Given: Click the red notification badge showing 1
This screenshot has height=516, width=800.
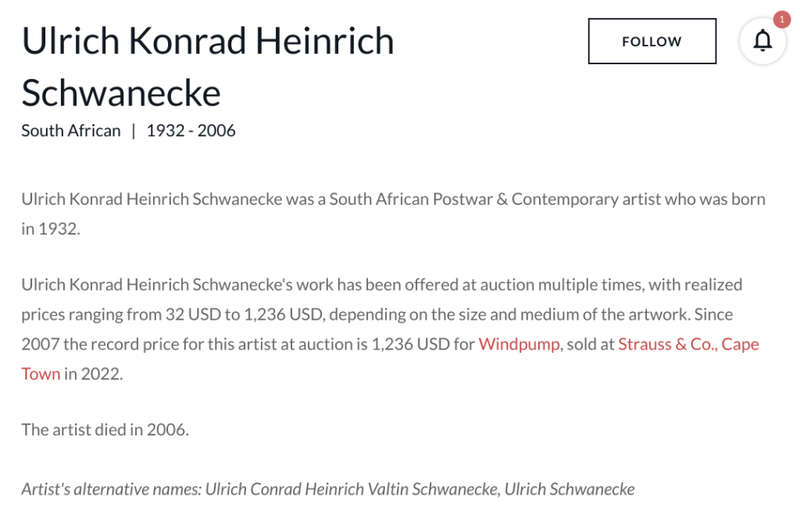Looking at the screenshot, I should [x=781, y=19].
